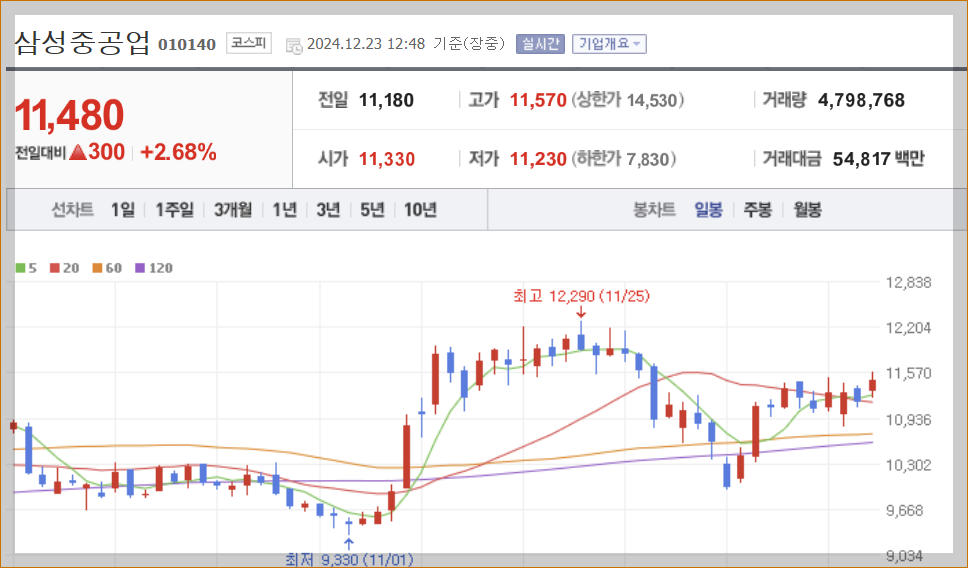Viewport: 968px width, 568px height.
Task: Click the 시가 value 11,330
Action: 386,159
